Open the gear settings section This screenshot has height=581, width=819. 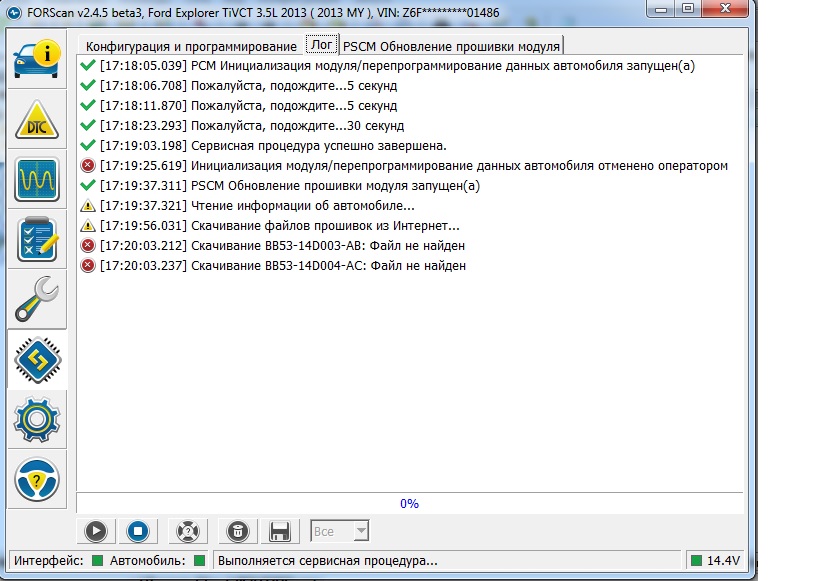37,419
